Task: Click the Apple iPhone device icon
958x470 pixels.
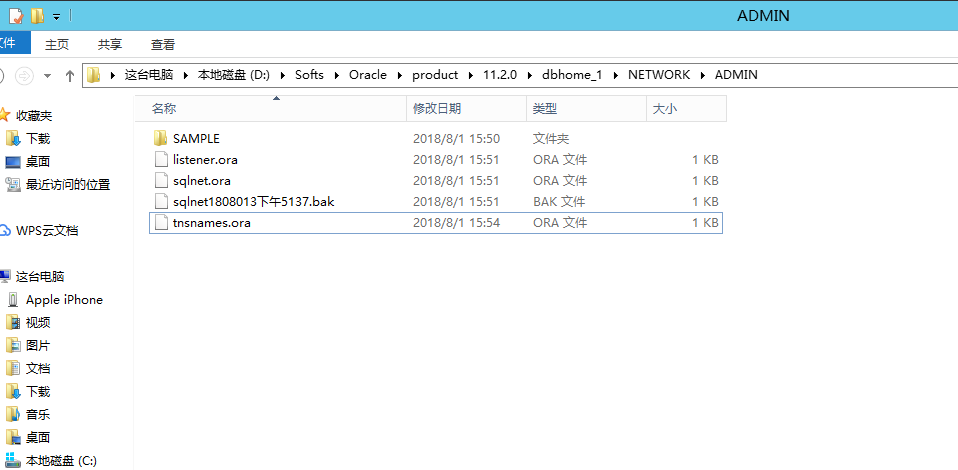Action: tap(13, 300)
